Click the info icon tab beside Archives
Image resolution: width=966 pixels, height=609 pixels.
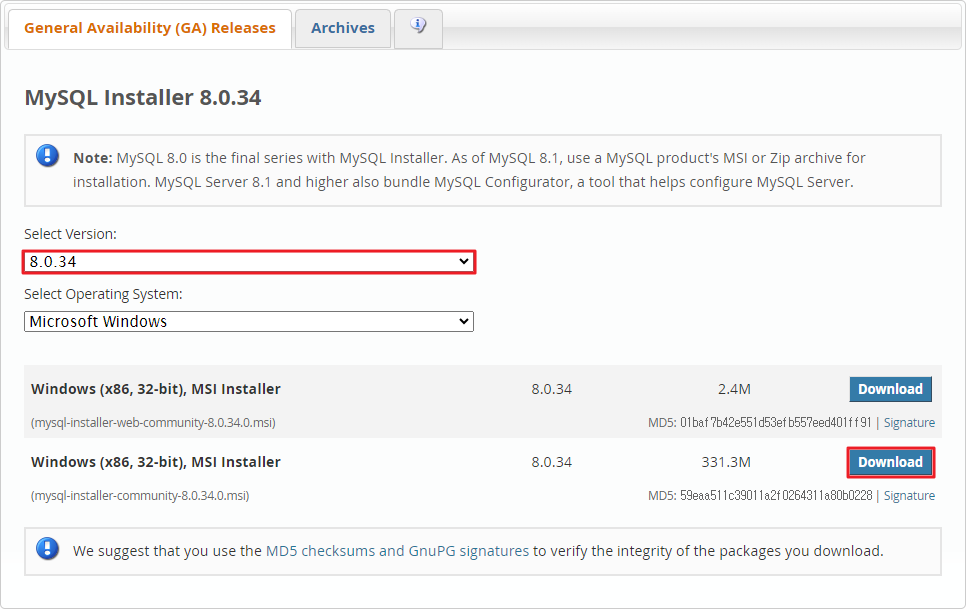click(418, 28)
